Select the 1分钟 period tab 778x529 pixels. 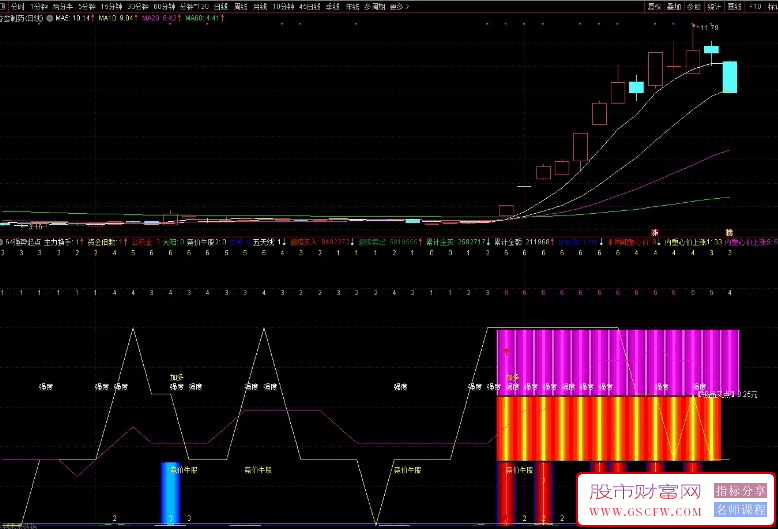(40, 5)
